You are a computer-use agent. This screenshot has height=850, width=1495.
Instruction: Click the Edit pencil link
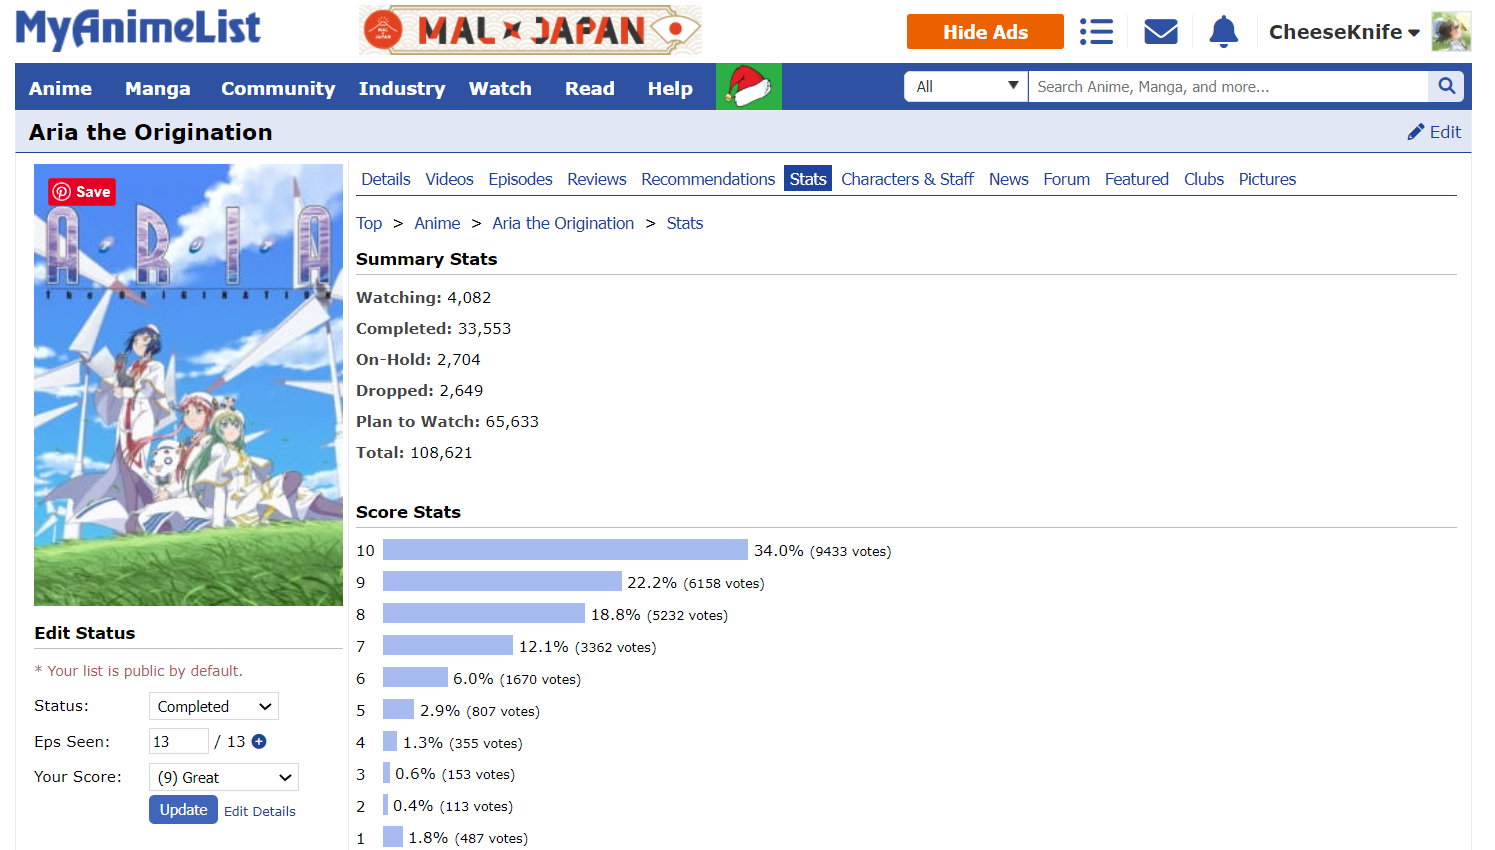(1434, 132)
